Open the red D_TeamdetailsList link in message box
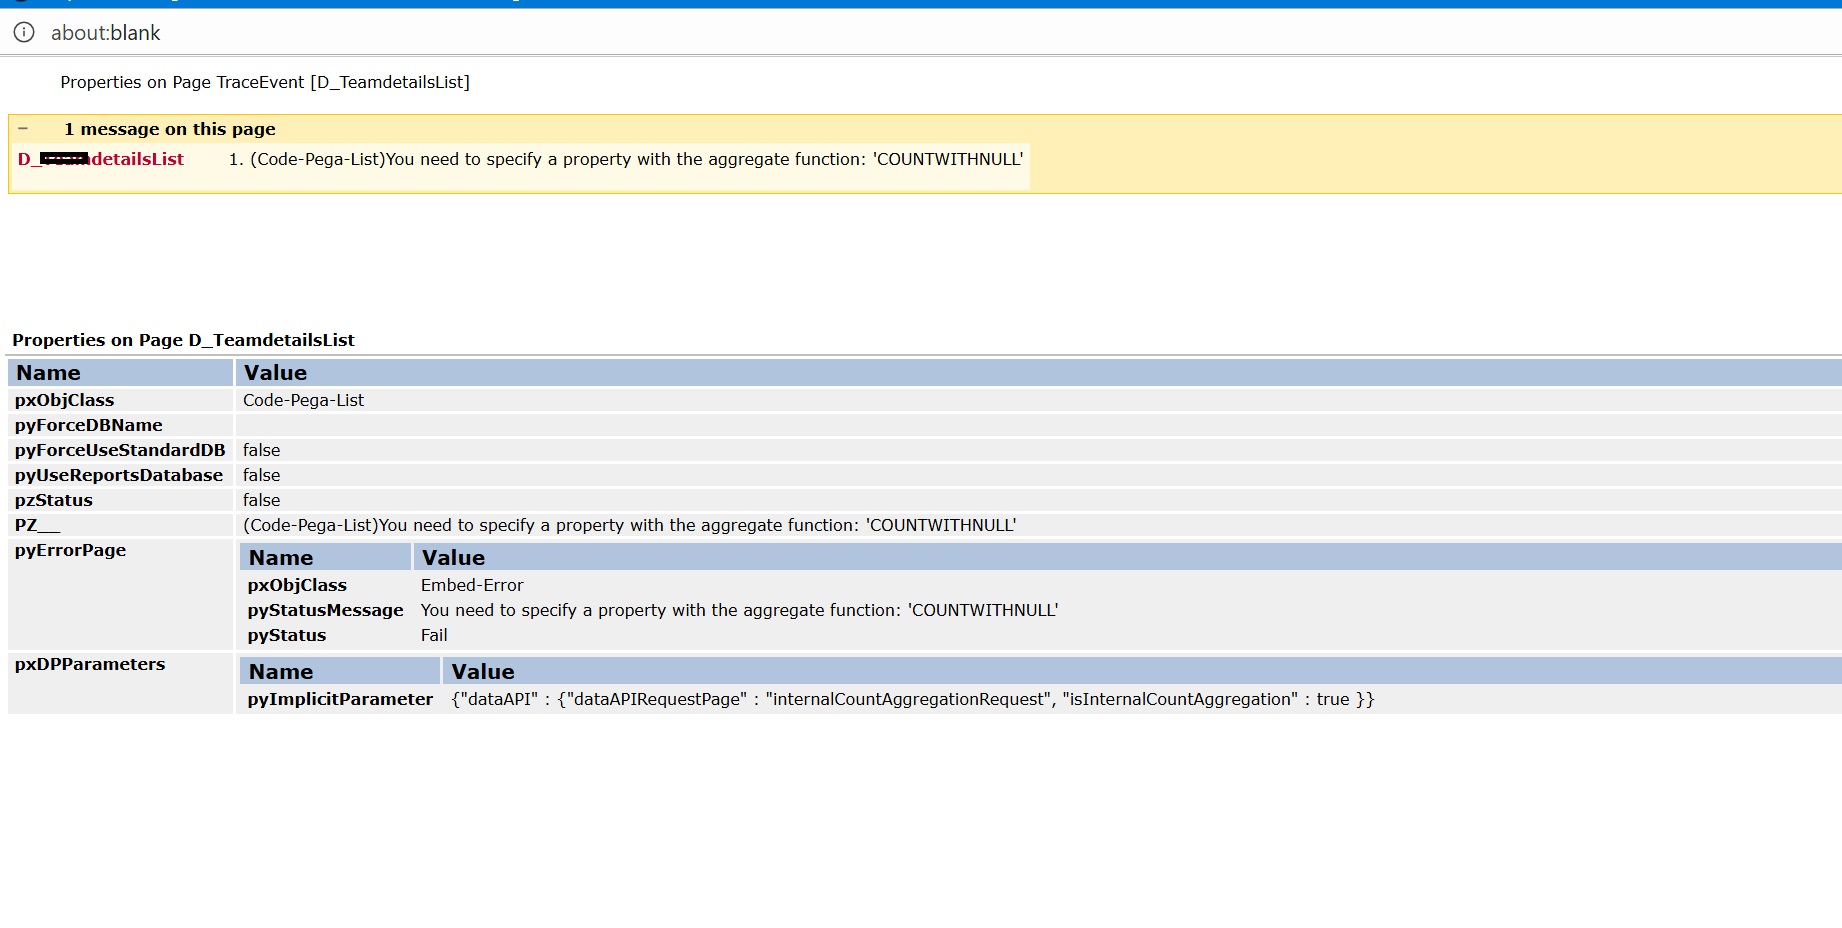This screenshot has width=1842, height=928. (101, 159)
